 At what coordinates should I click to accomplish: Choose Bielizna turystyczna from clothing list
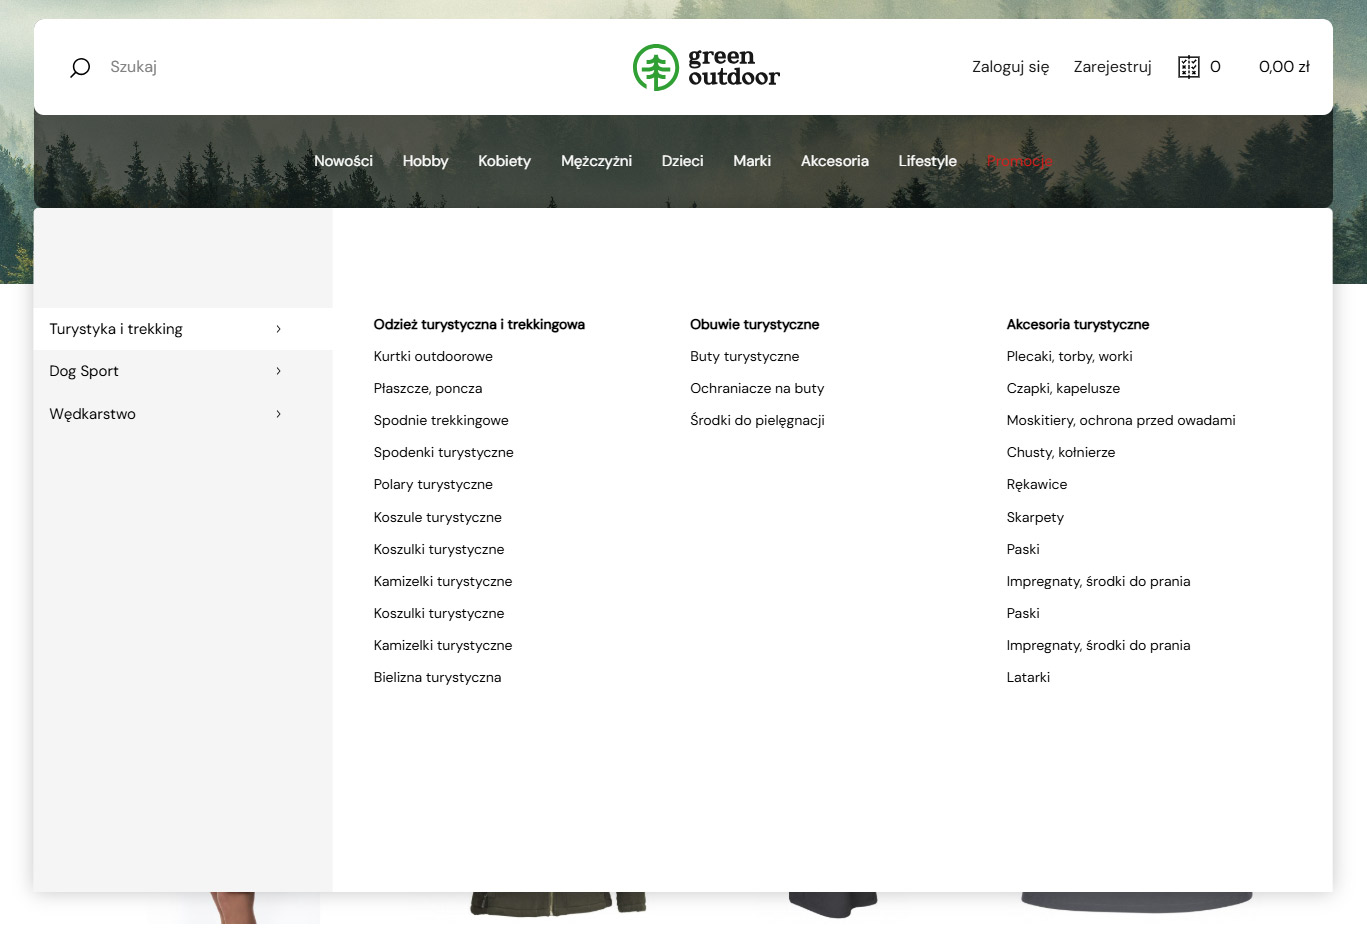(x=437, y=677)
